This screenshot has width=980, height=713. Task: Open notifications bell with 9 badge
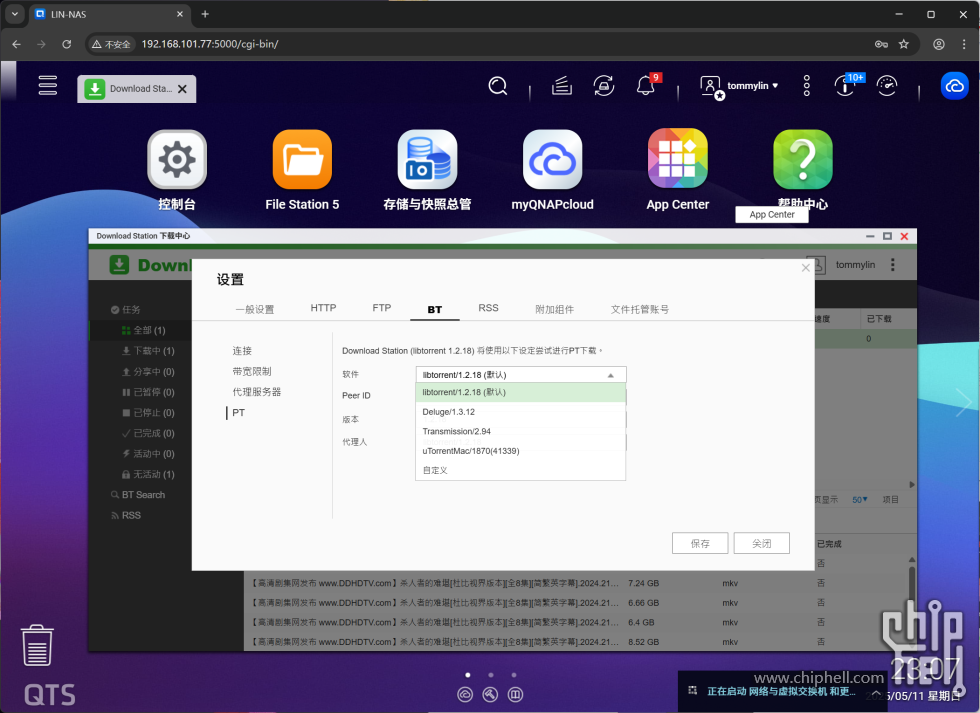(x=646, y=85)
